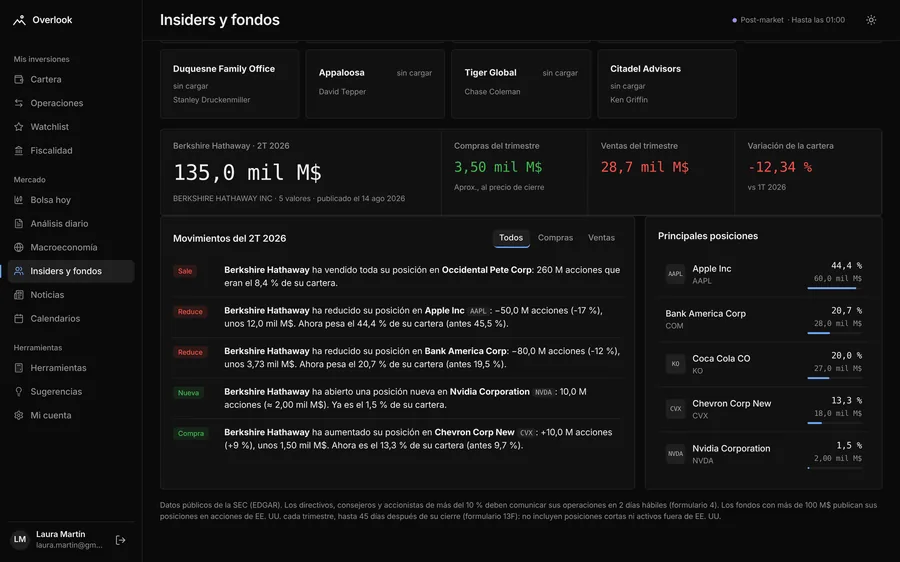This screenshot has width=900, height=562.
Task: Click the Sugerencias lightbulb icon
Action: (19, 392)
